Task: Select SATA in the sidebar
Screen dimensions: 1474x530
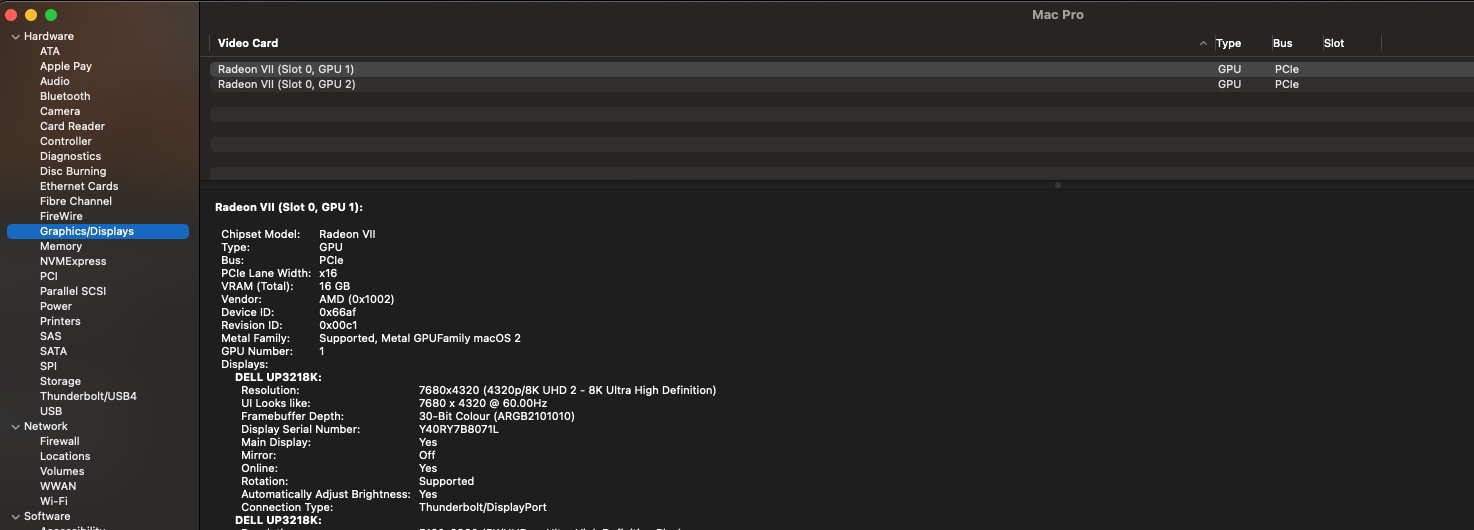Action: (54, 351)
